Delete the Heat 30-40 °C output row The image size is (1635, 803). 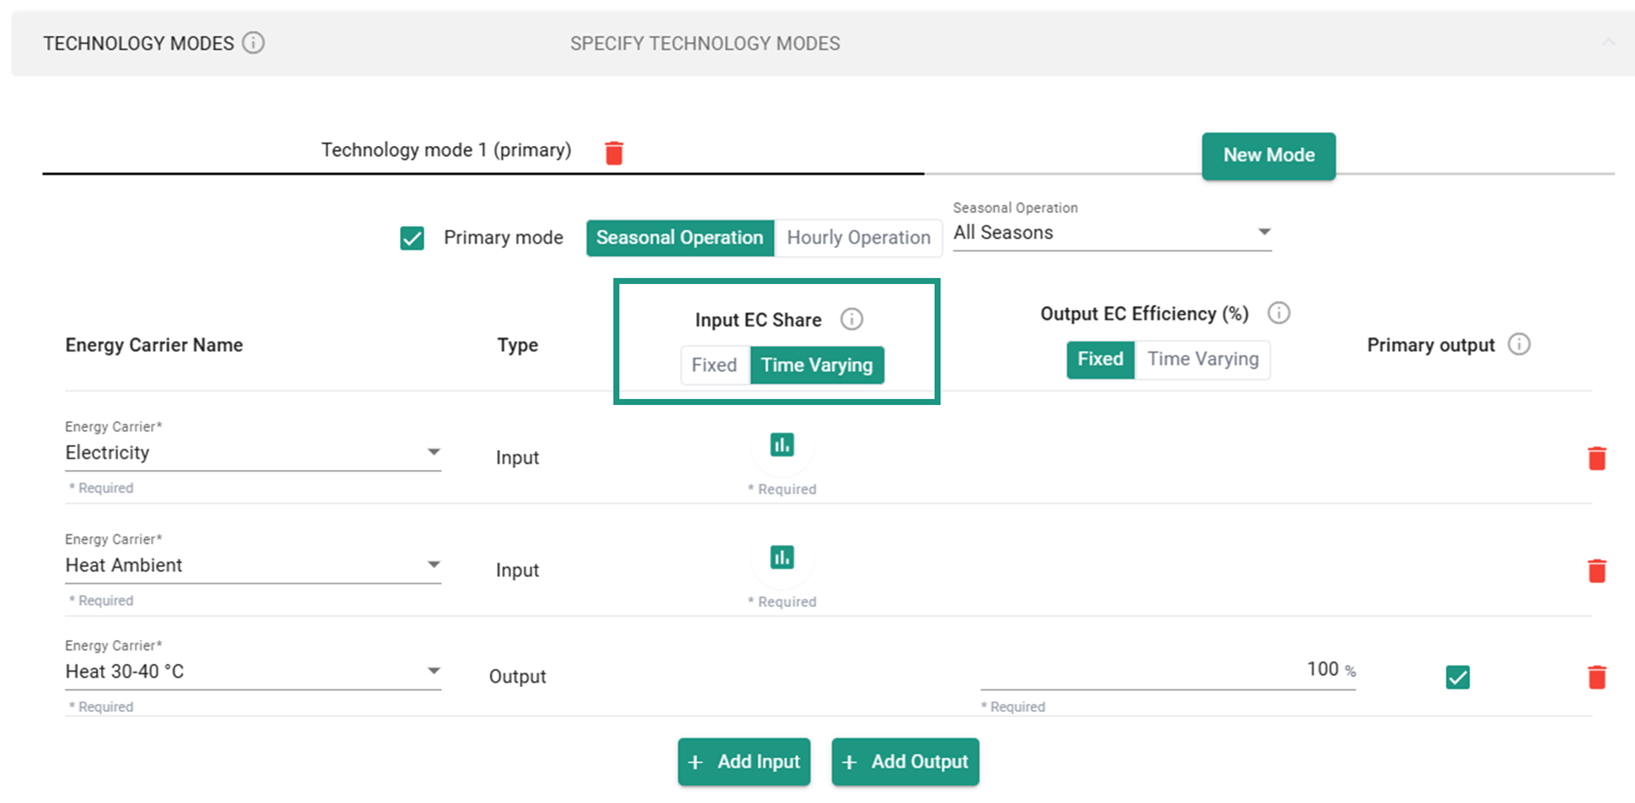tap(1596, 677)
